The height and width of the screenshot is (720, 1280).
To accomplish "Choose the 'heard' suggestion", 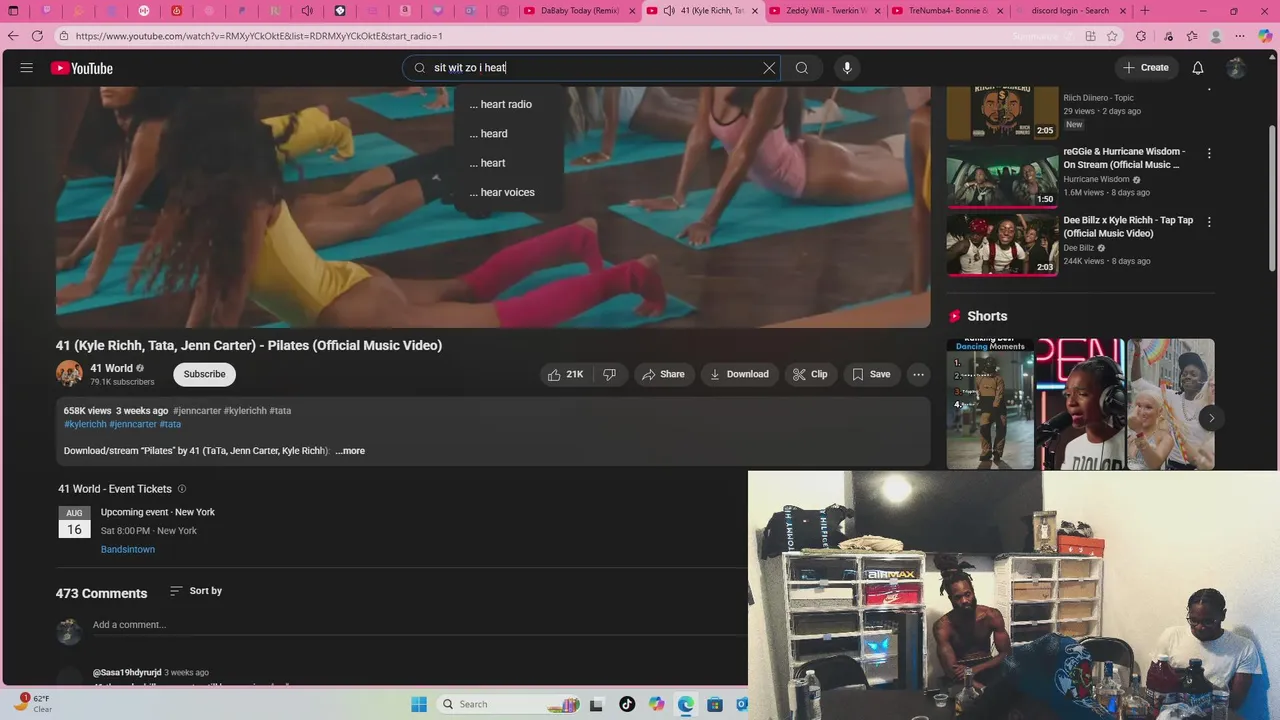I will pyautogui.click(x=508, y=133).
